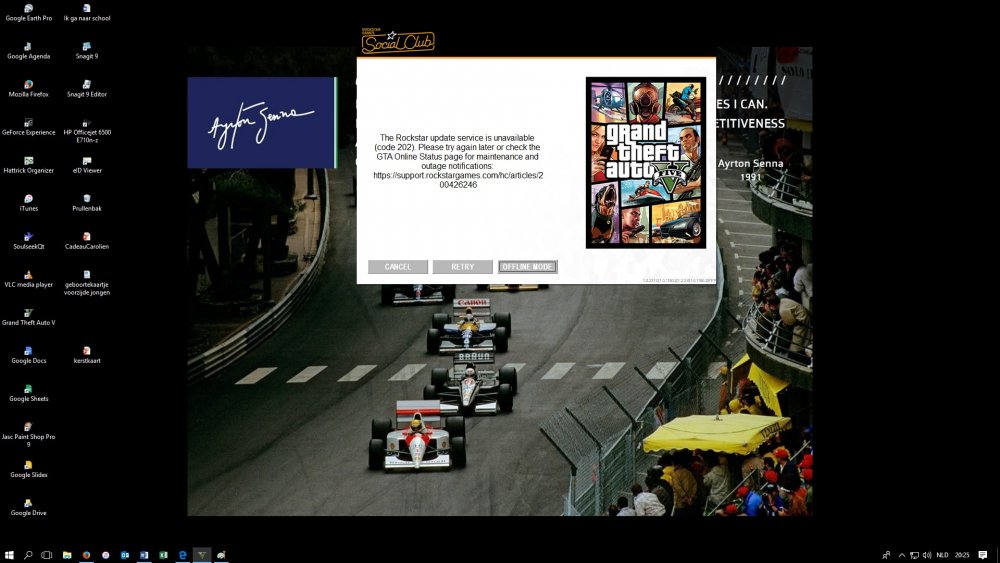Image resolution: width=1000 pixels, height=563 pixels.
Task: Open the clock showing 20:25
Action: 962,555
